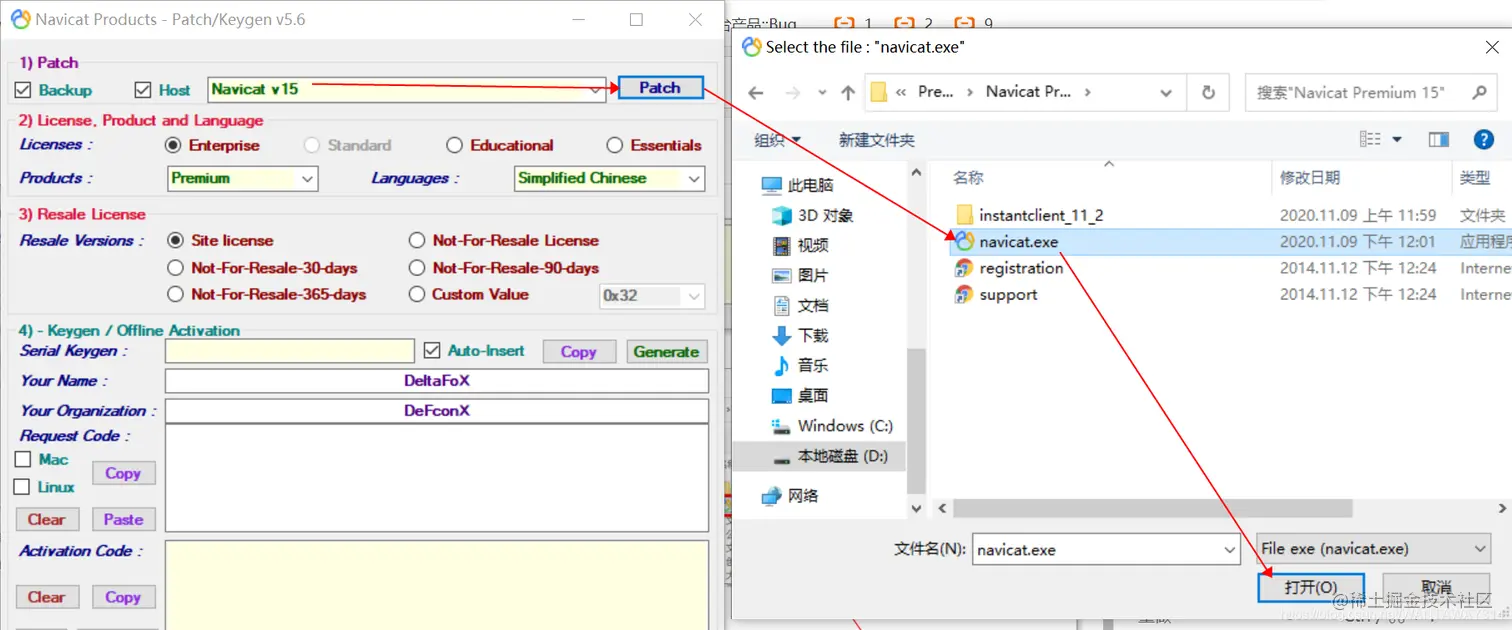Select the navicat.exe file
The height and width of the screenshot is (630, 1512).
pyautogui.click(x=1007, y=241)
